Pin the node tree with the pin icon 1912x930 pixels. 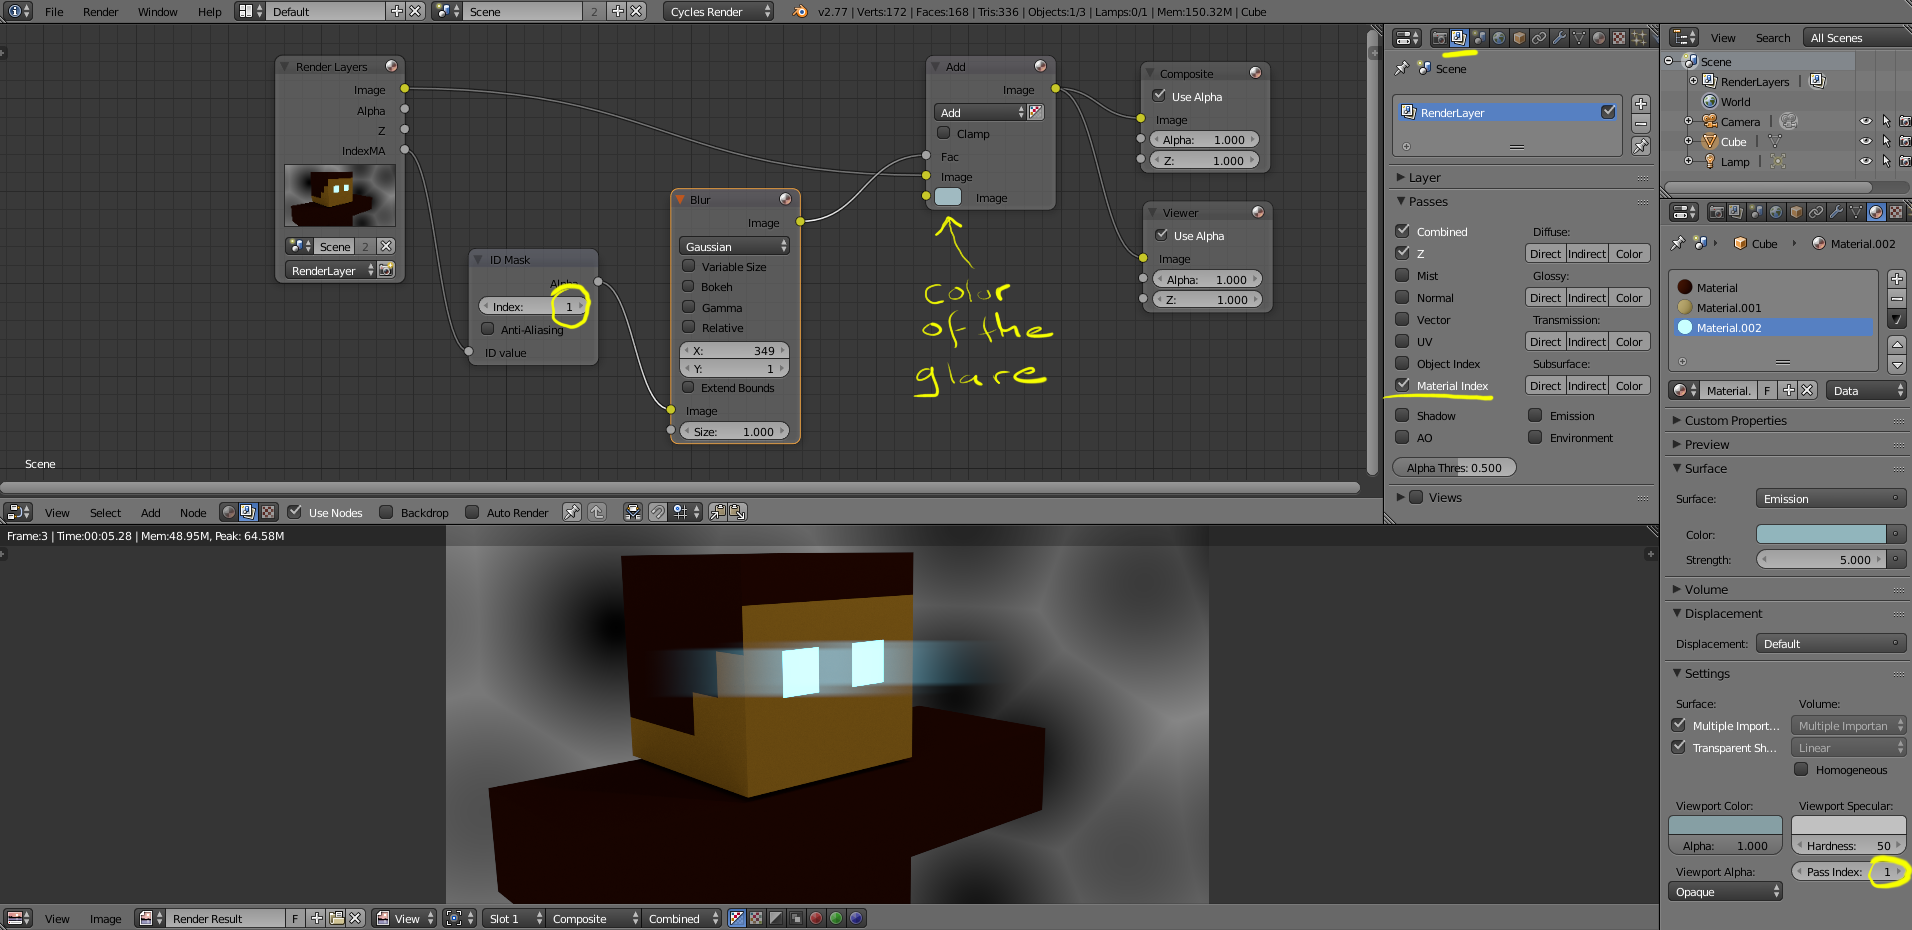572,512
